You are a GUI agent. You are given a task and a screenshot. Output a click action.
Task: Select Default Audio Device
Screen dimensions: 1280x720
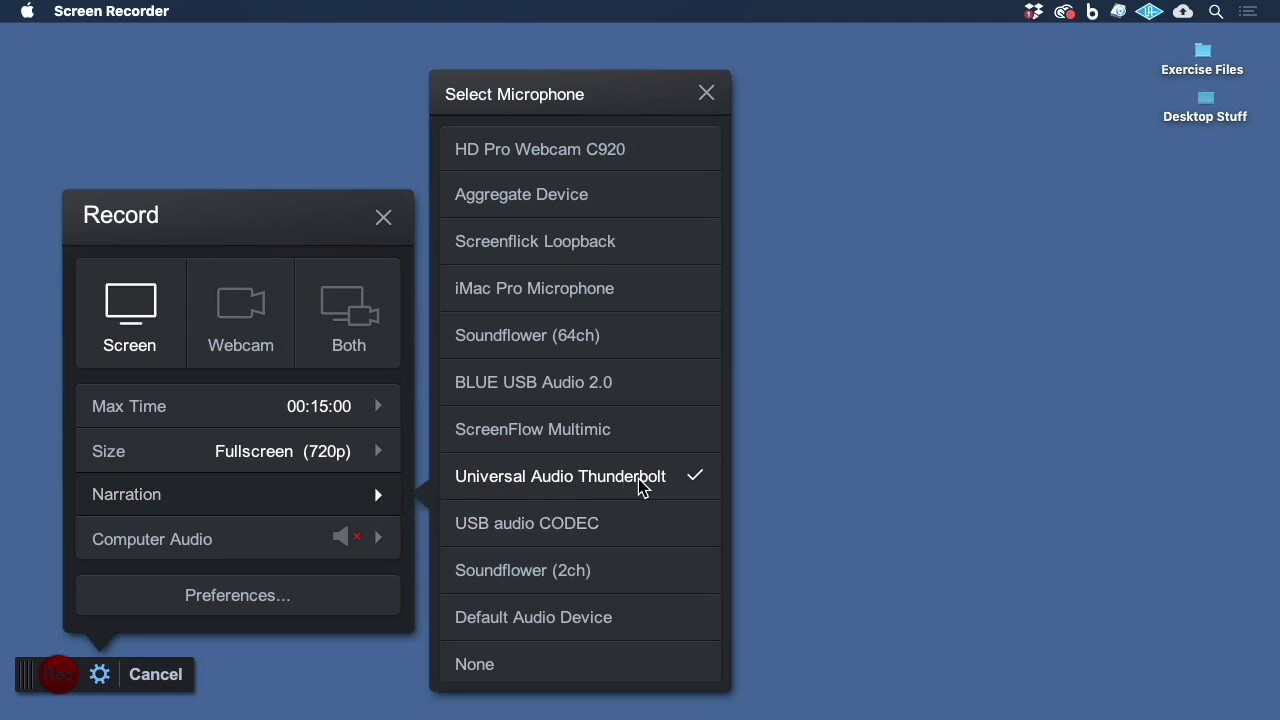click(x=580, y=617)
